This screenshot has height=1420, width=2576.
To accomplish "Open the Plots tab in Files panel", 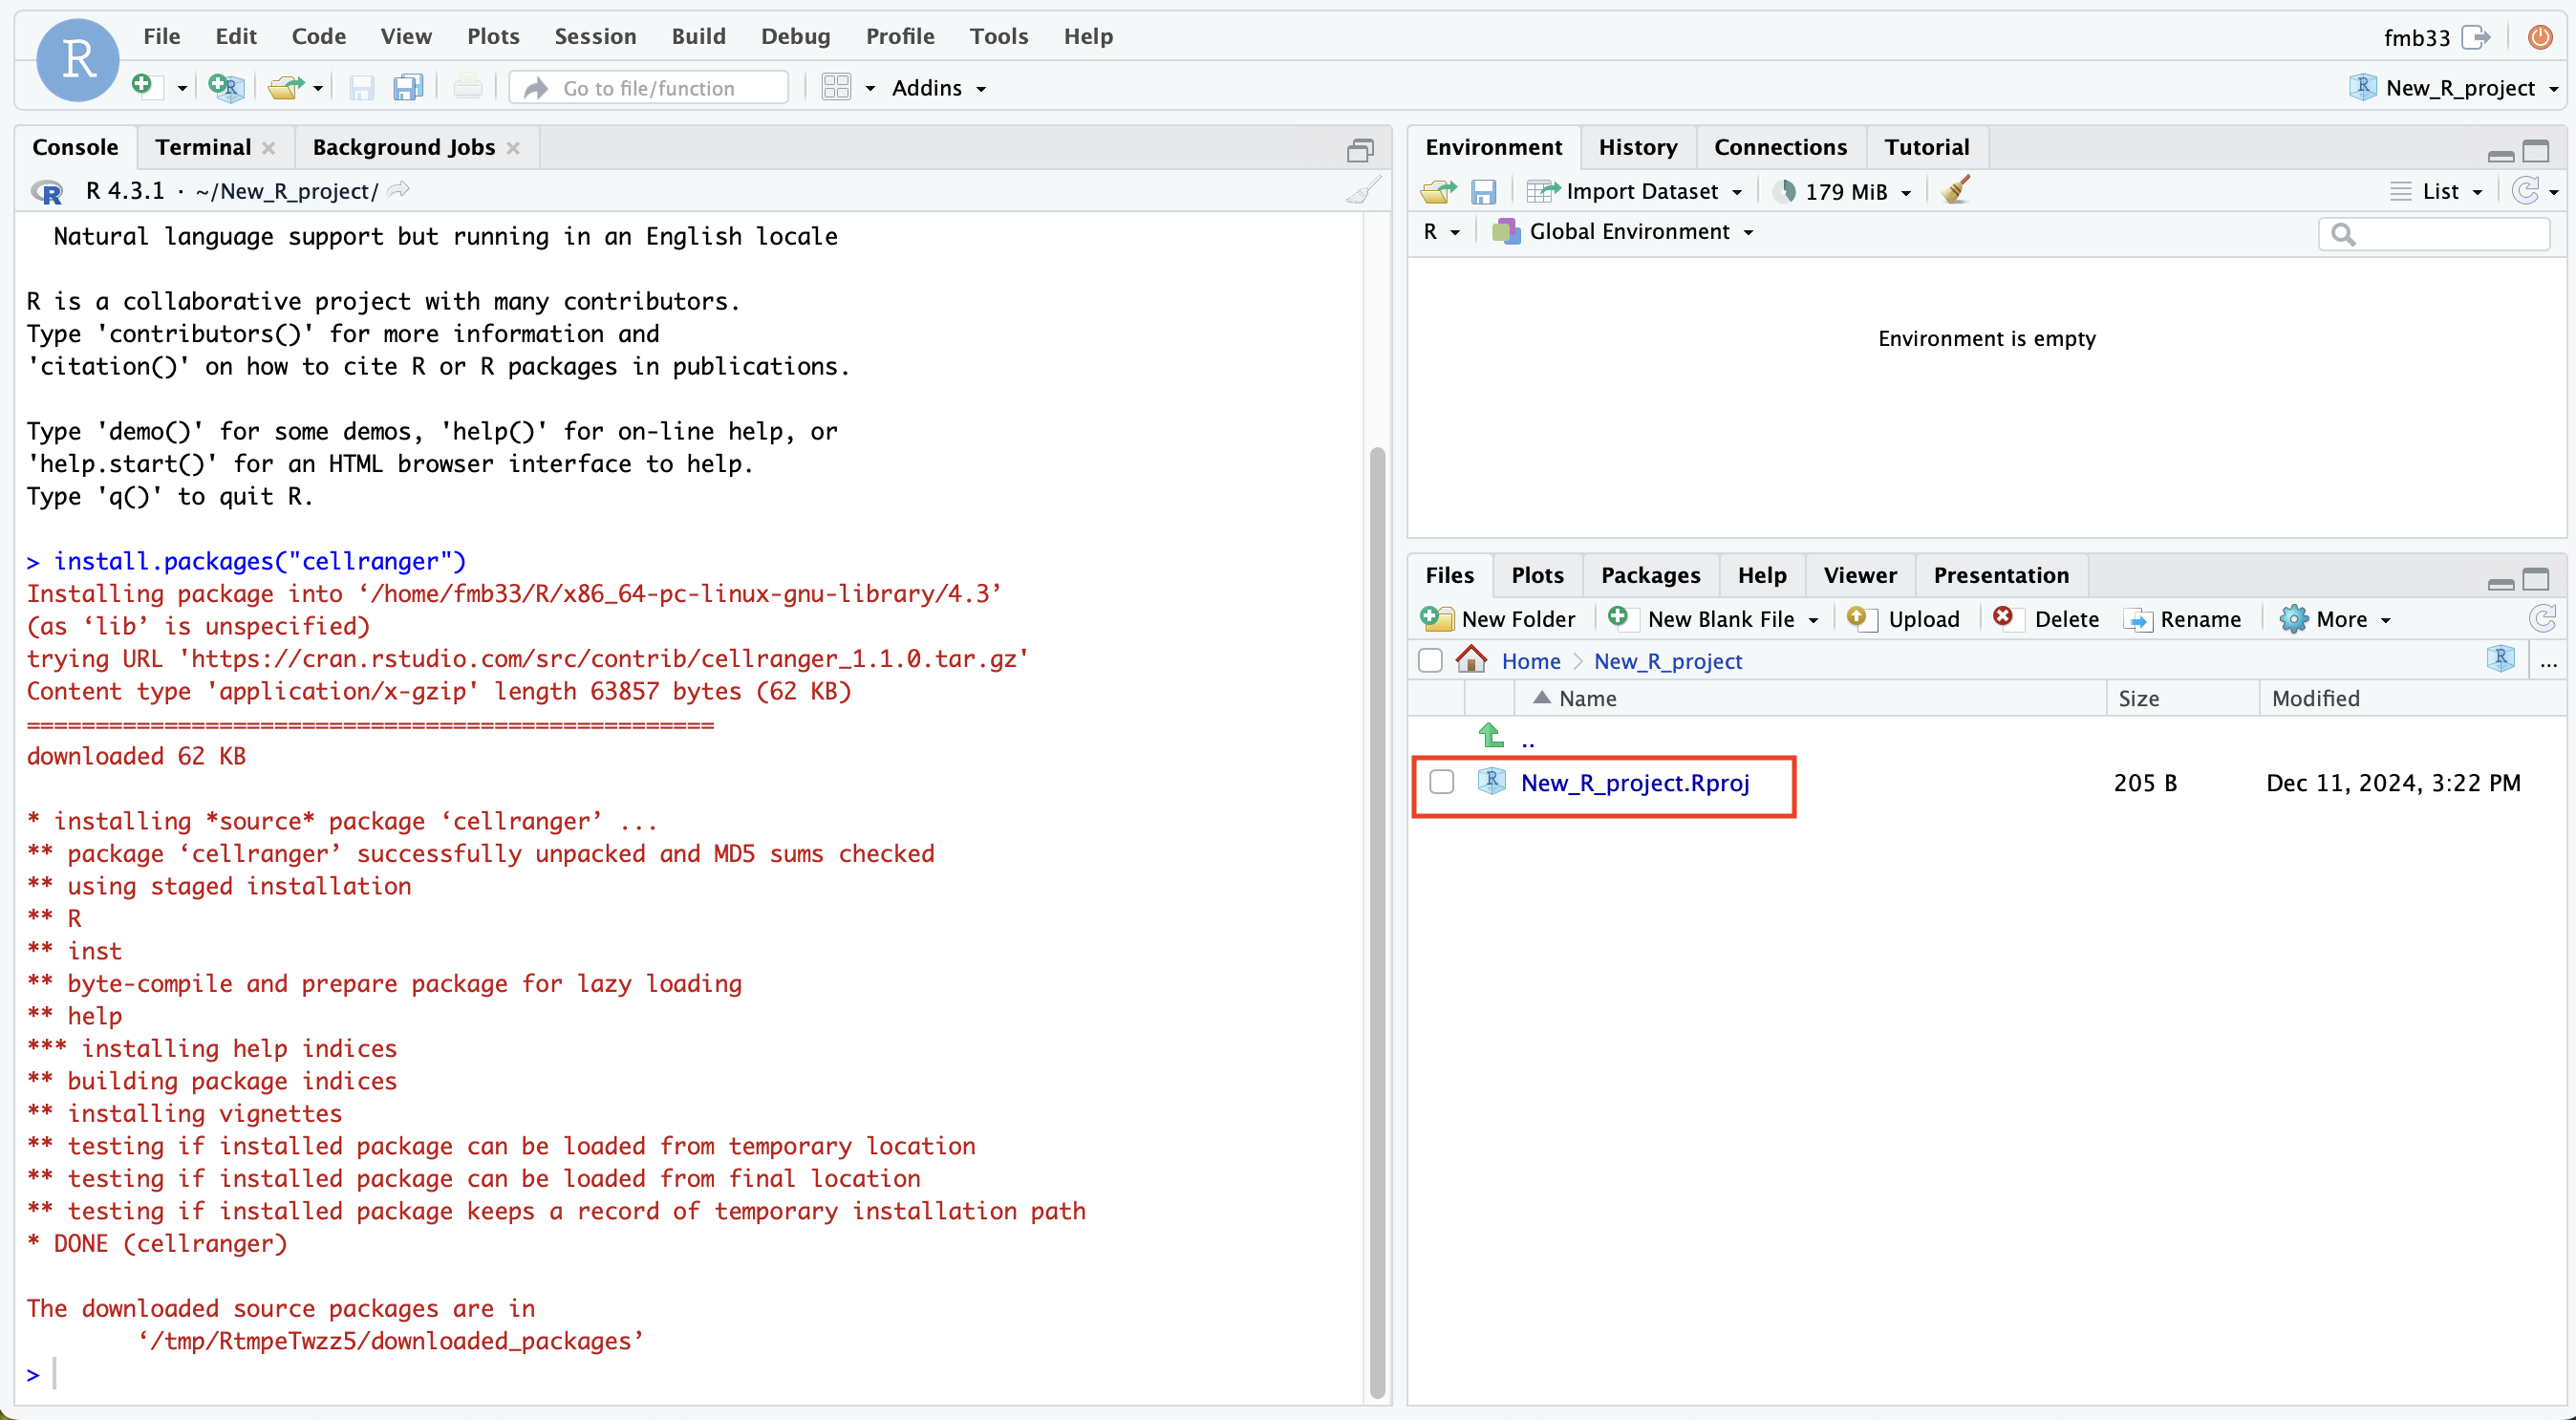I will [1536, 573].
